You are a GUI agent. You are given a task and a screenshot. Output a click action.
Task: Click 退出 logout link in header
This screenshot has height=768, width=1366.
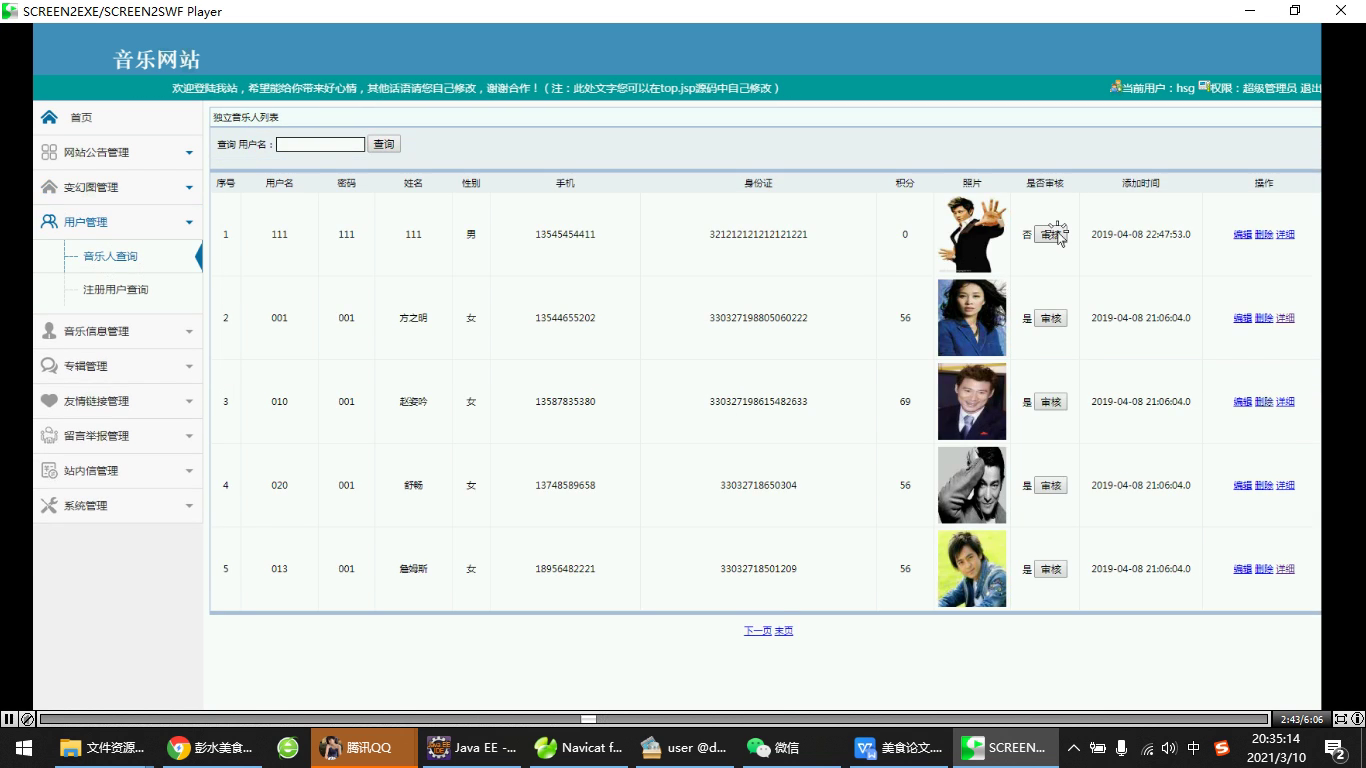[1310, 88]
